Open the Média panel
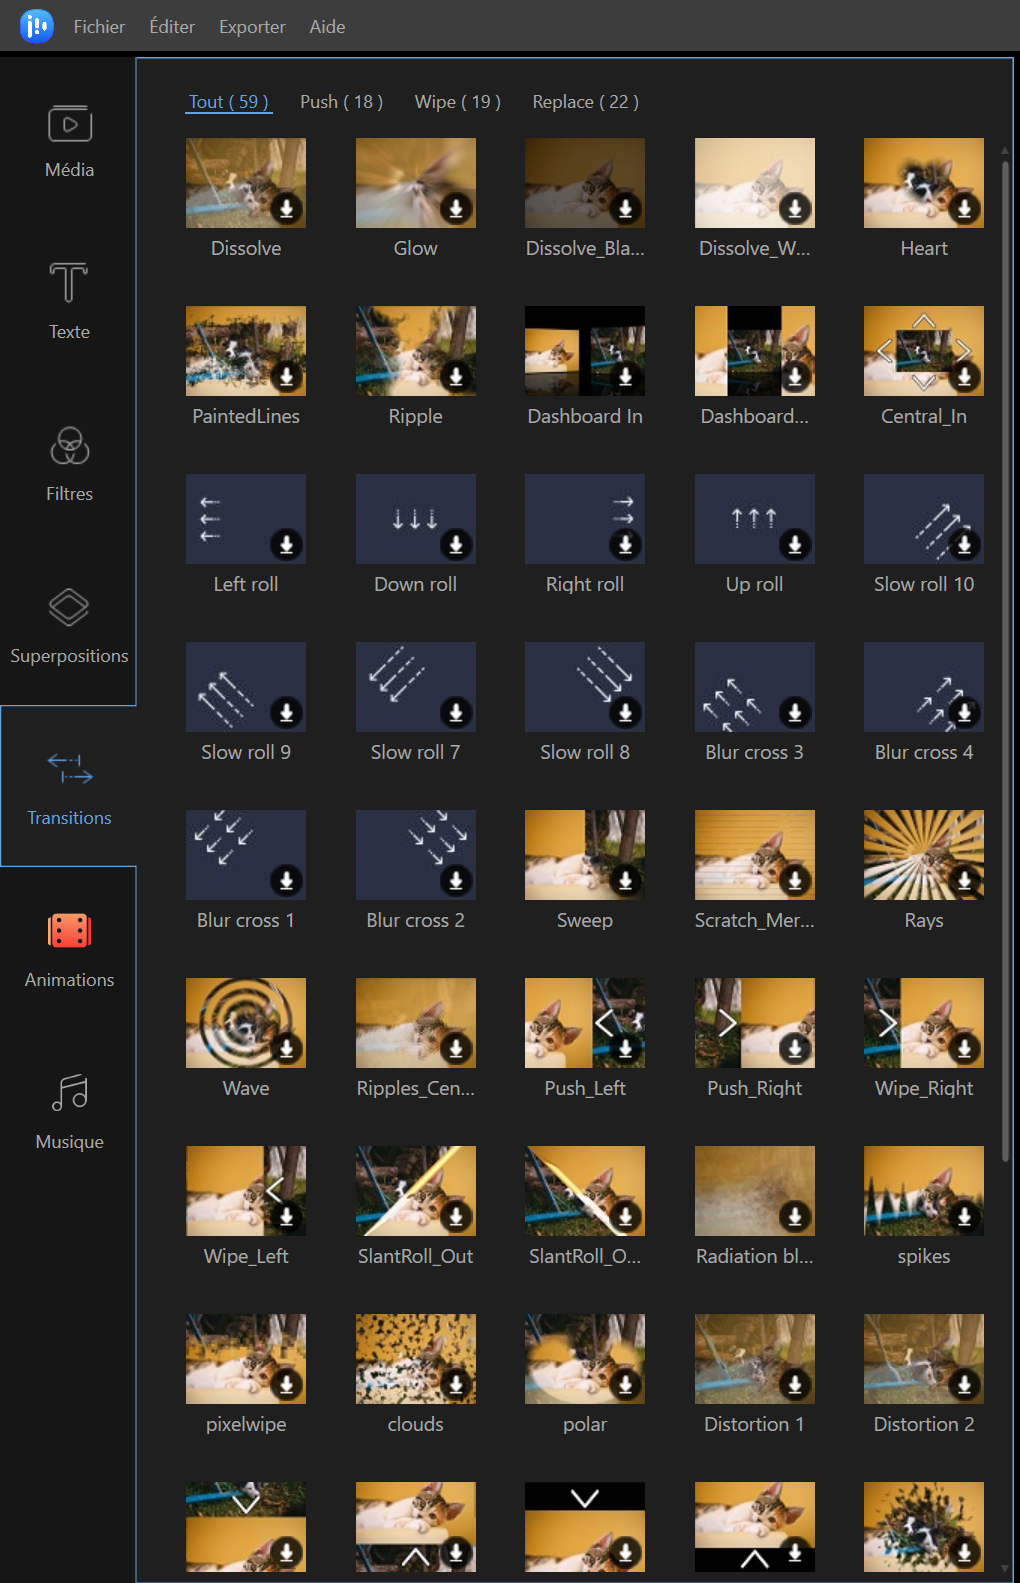Viewport: 1020px width, 1583px height. click(x=69, y=141)
